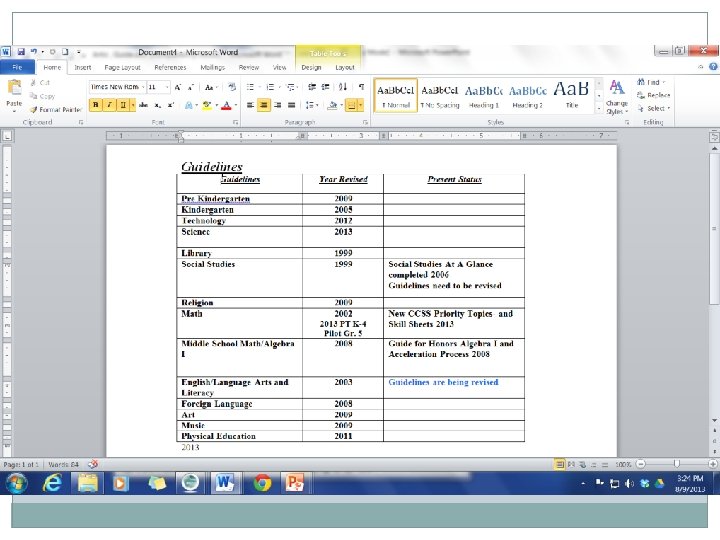Click the vertical scrollbar thumb

point(714,228)
